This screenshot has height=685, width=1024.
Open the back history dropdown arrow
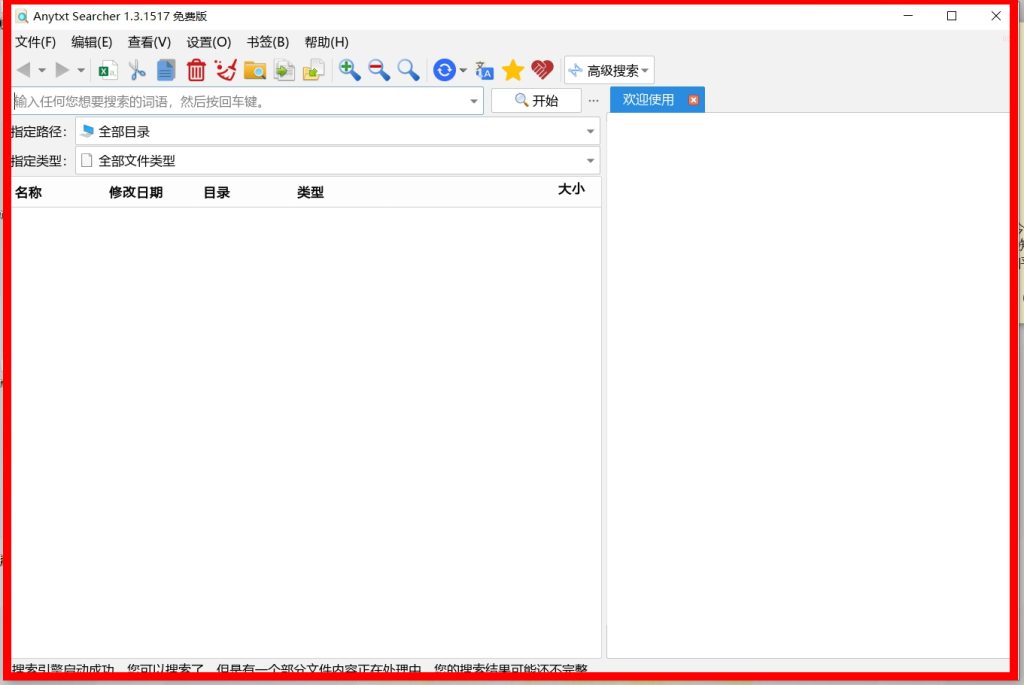[x=42, y=71]
